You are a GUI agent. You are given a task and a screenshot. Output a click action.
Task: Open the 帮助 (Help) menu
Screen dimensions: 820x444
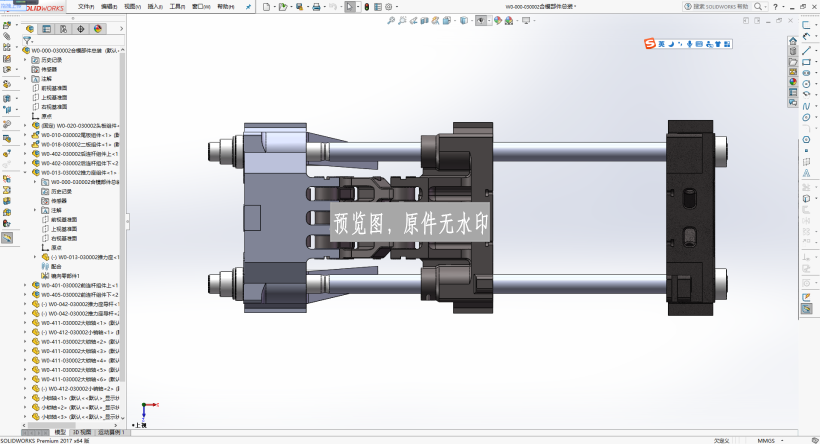coord(225,7)
